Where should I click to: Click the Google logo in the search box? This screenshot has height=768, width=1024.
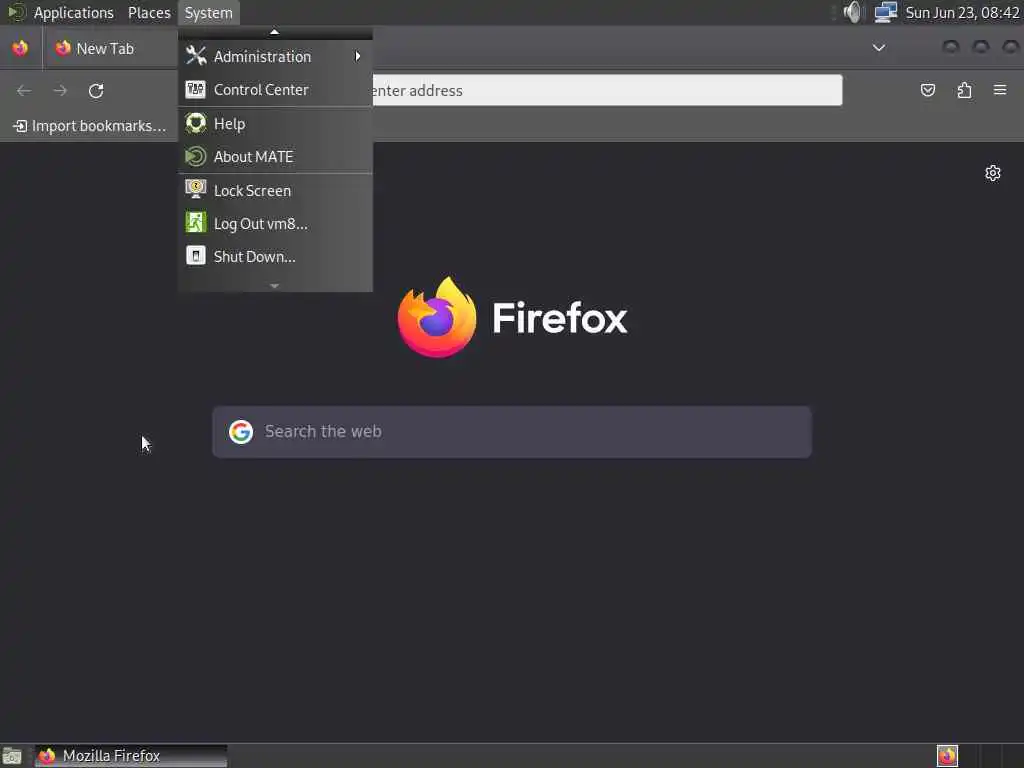click(x=241, y=432)
